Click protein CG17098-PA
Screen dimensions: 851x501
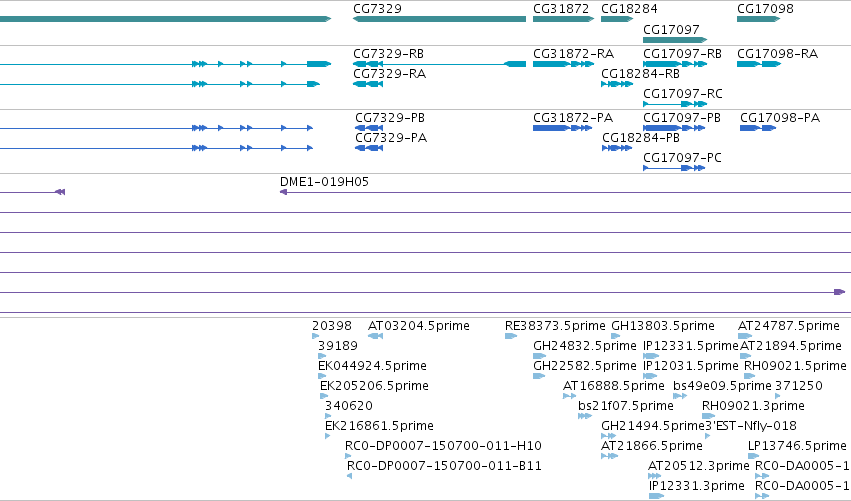[758, 128]
